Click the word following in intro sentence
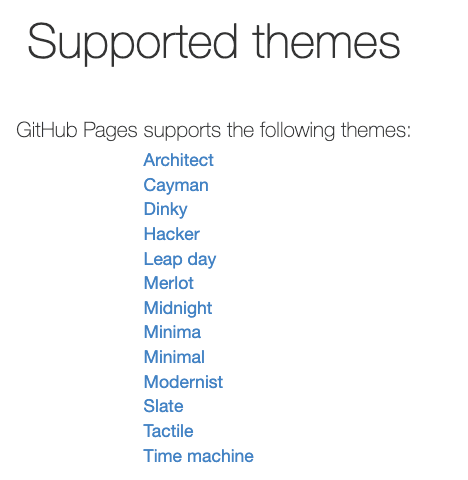The height and width of the screenshot is (480, 468). click(x=297, y=131)
